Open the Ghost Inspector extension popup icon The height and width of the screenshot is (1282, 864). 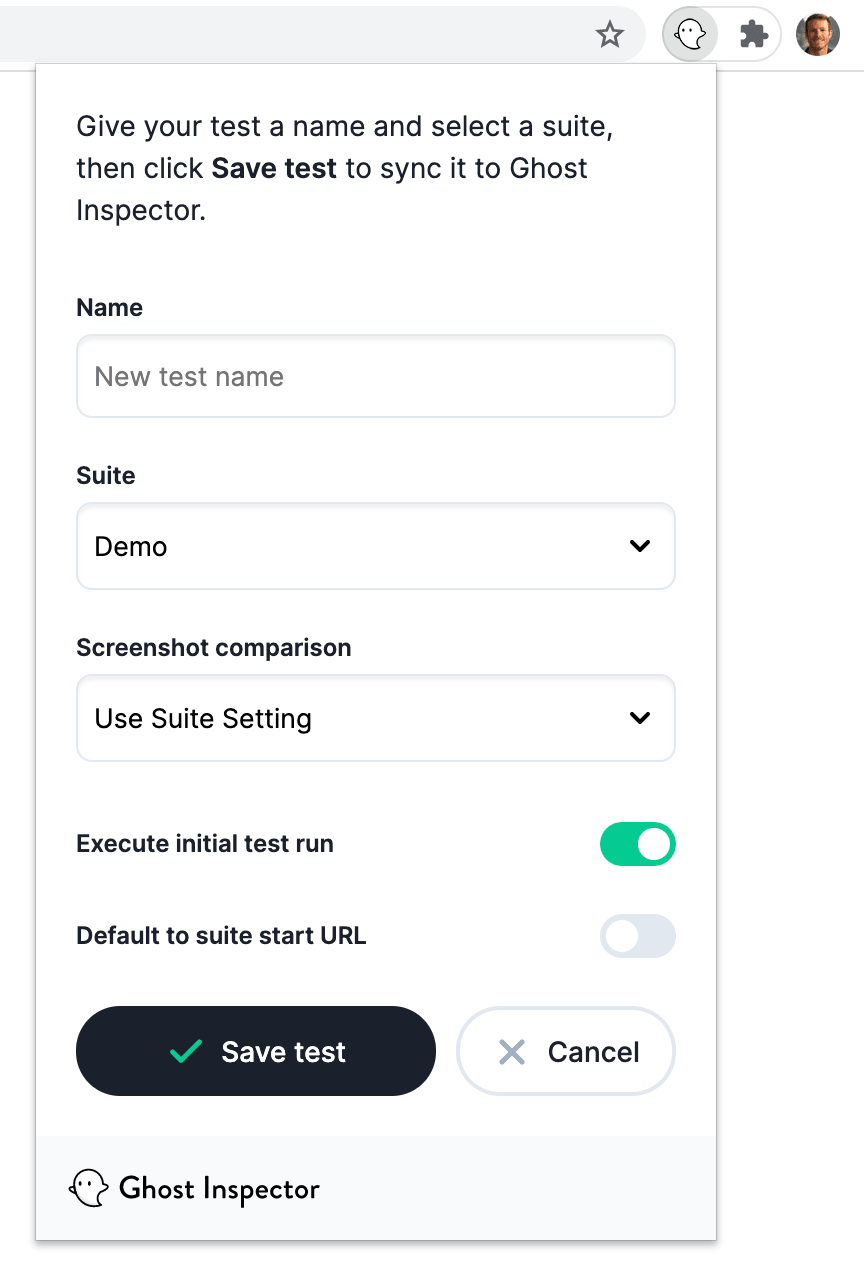click(690, 34)
